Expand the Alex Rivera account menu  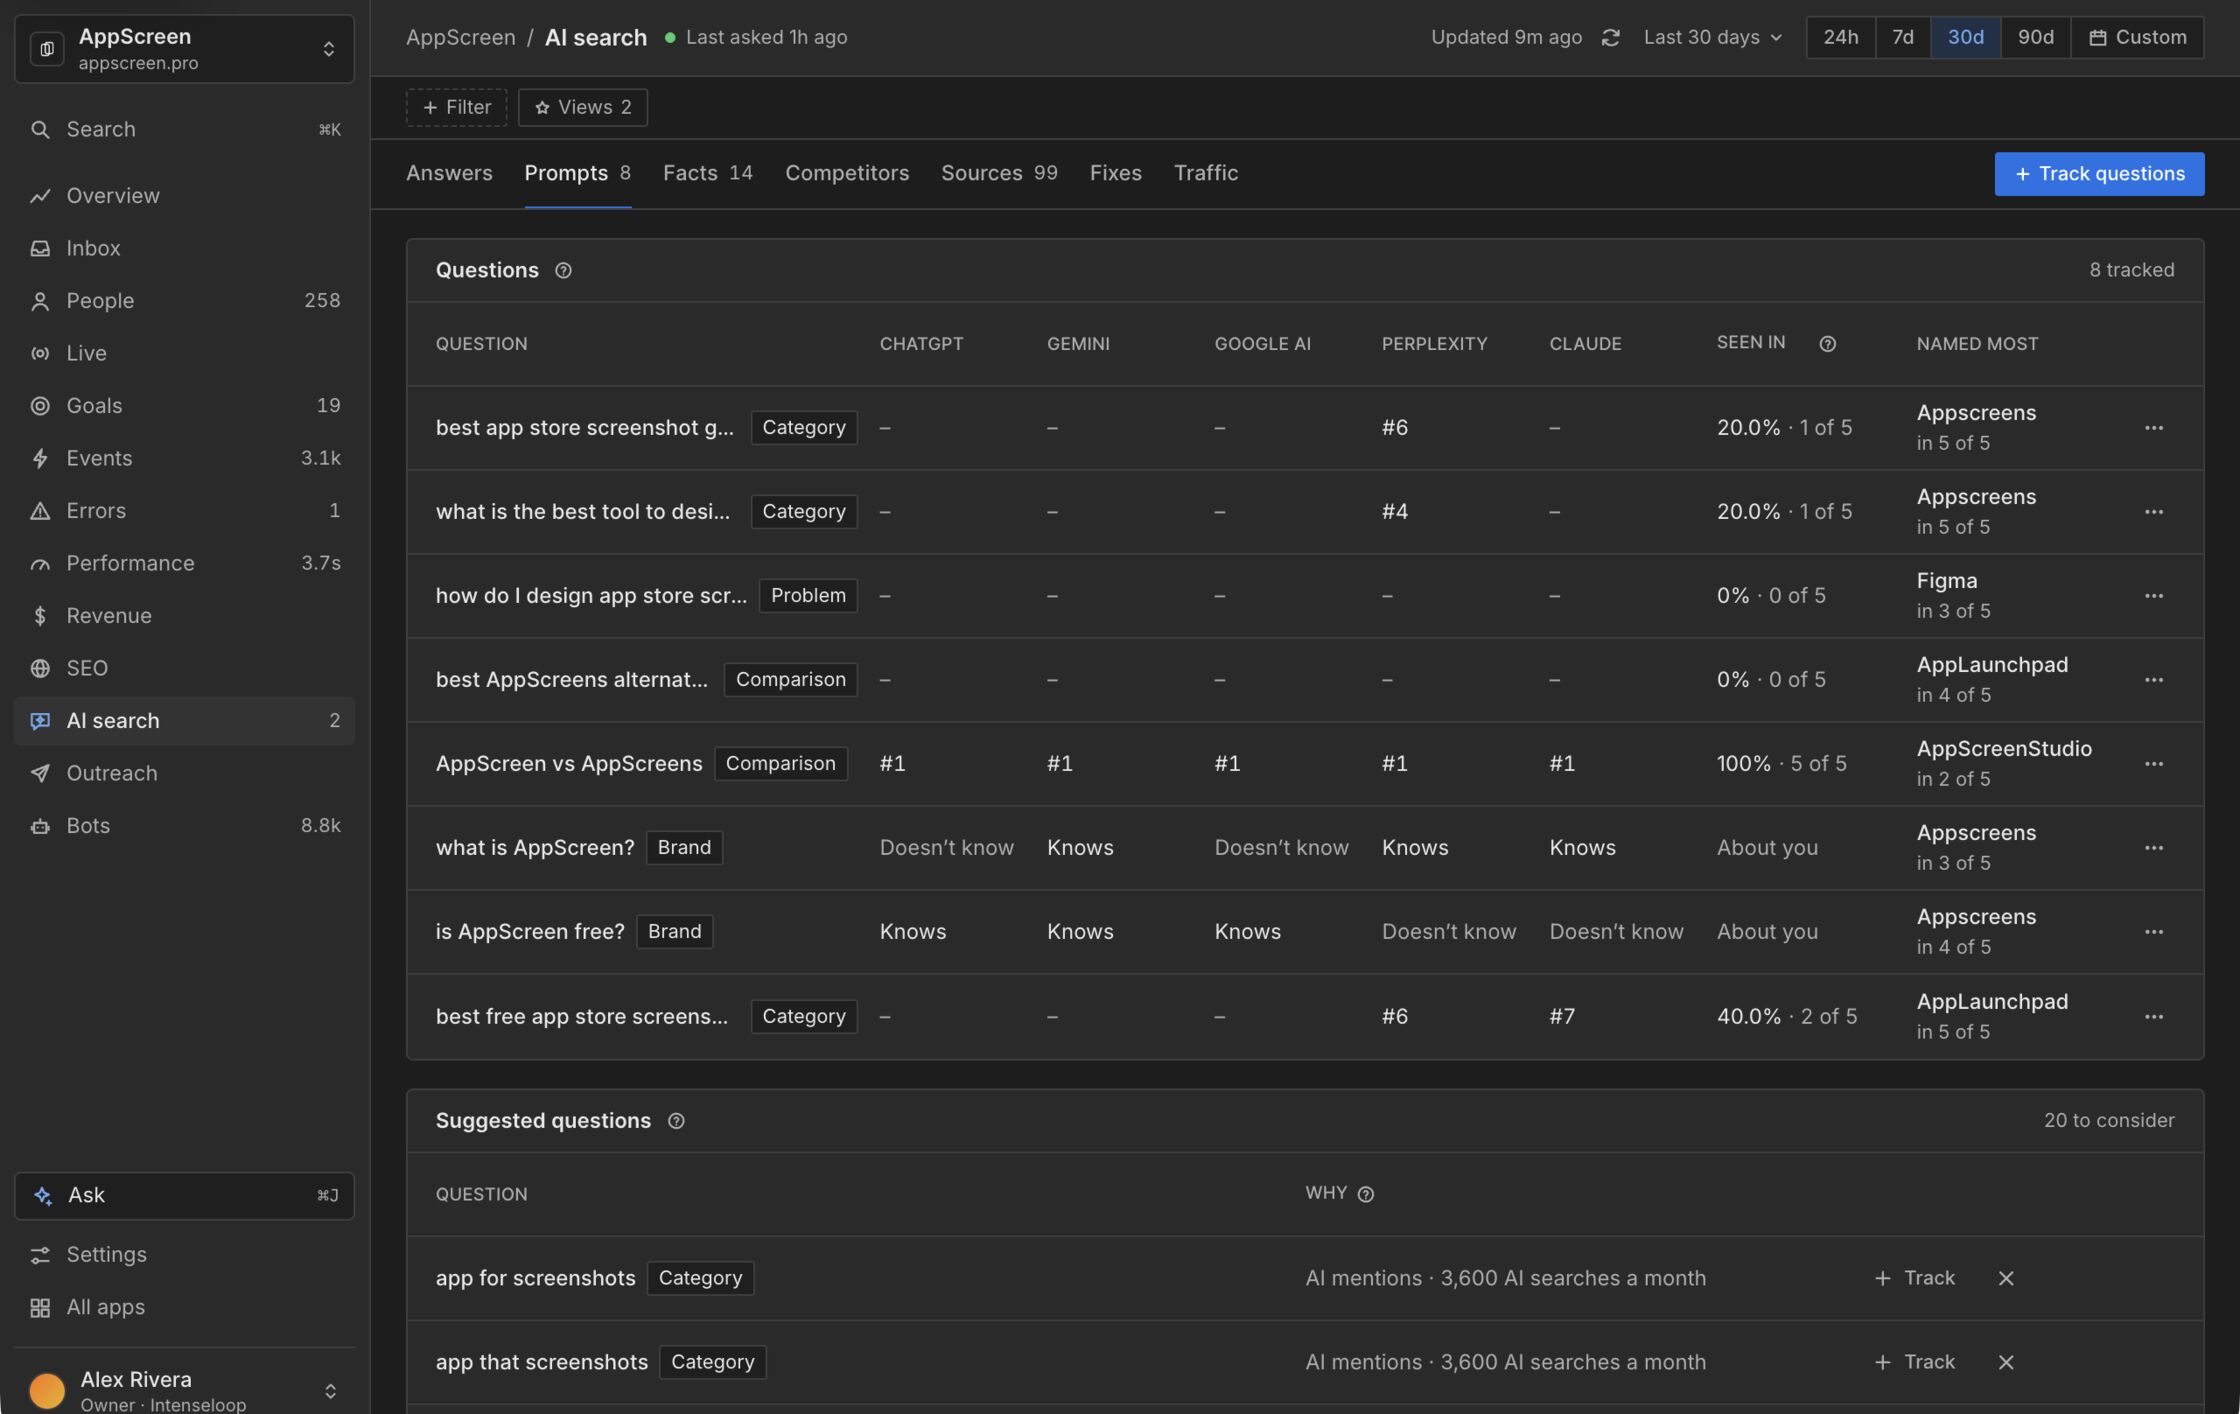(184, 1390)
